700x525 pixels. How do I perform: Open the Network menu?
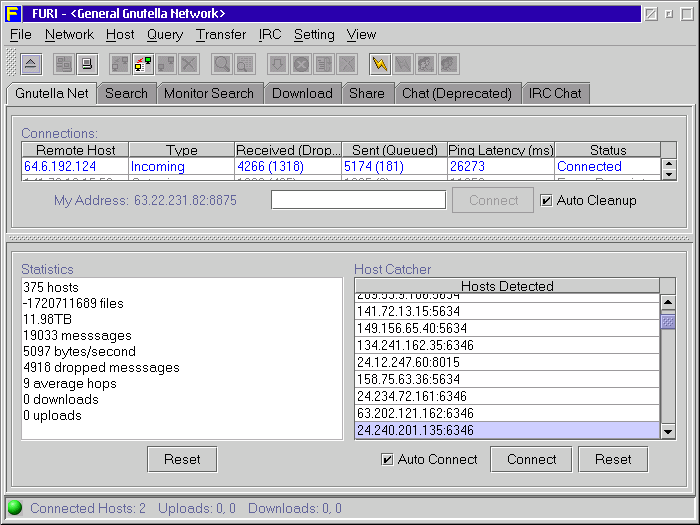69,34
